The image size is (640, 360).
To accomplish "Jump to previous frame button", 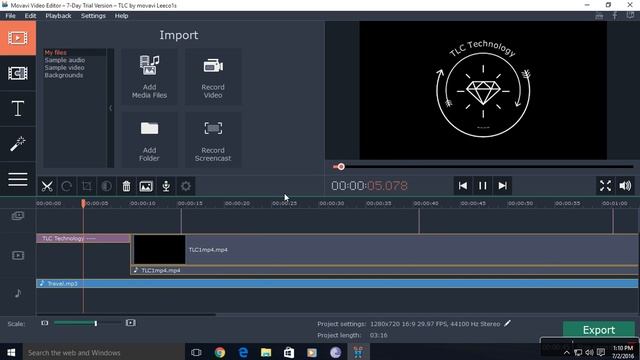I will (x=462, y=186).
